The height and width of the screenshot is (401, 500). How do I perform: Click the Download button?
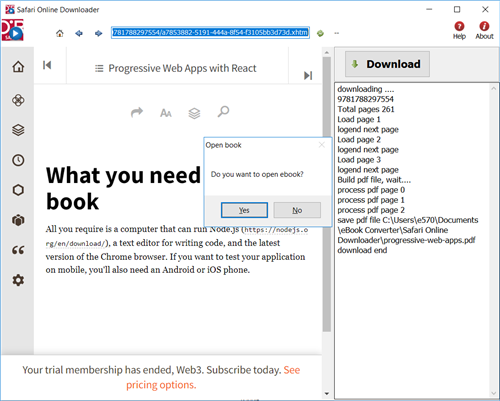click(387, 64)
